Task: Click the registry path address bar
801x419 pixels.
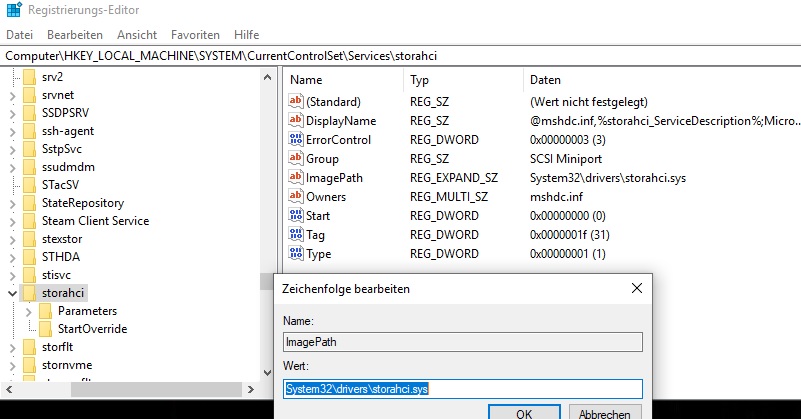Action: (x=400, y=56)
